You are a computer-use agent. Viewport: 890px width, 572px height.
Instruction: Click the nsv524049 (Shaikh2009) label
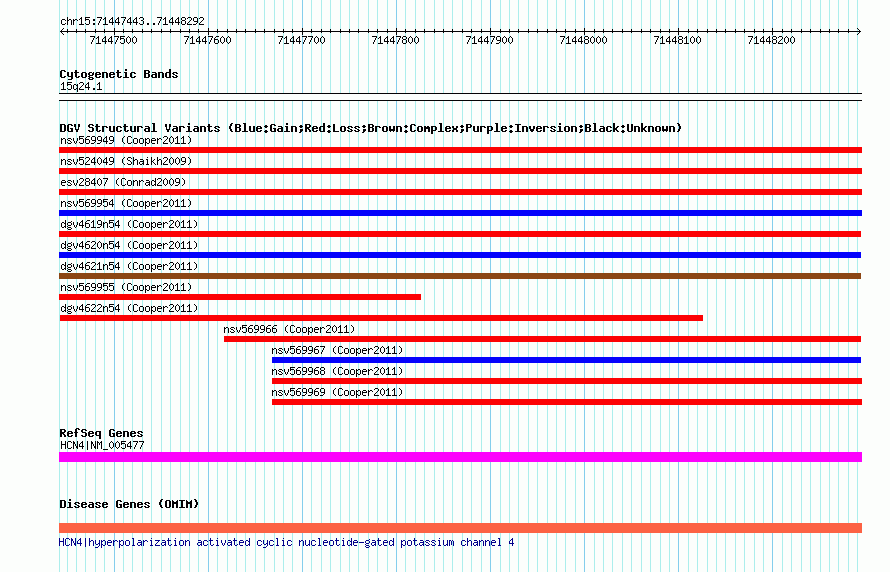(126, 161)
